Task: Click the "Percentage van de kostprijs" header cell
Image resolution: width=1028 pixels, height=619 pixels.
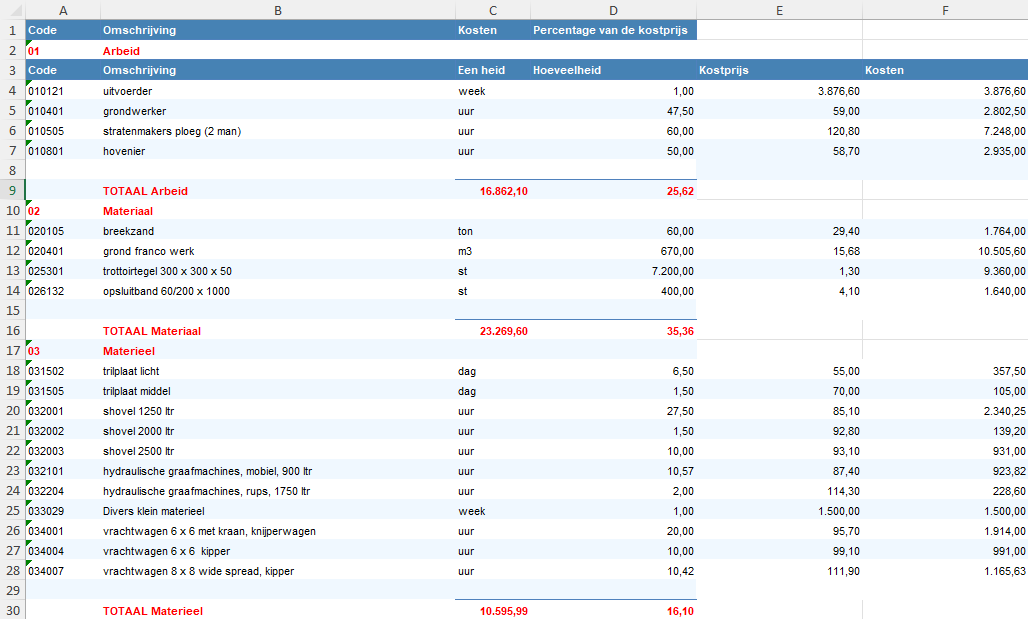Action: (x=613, y=30)
